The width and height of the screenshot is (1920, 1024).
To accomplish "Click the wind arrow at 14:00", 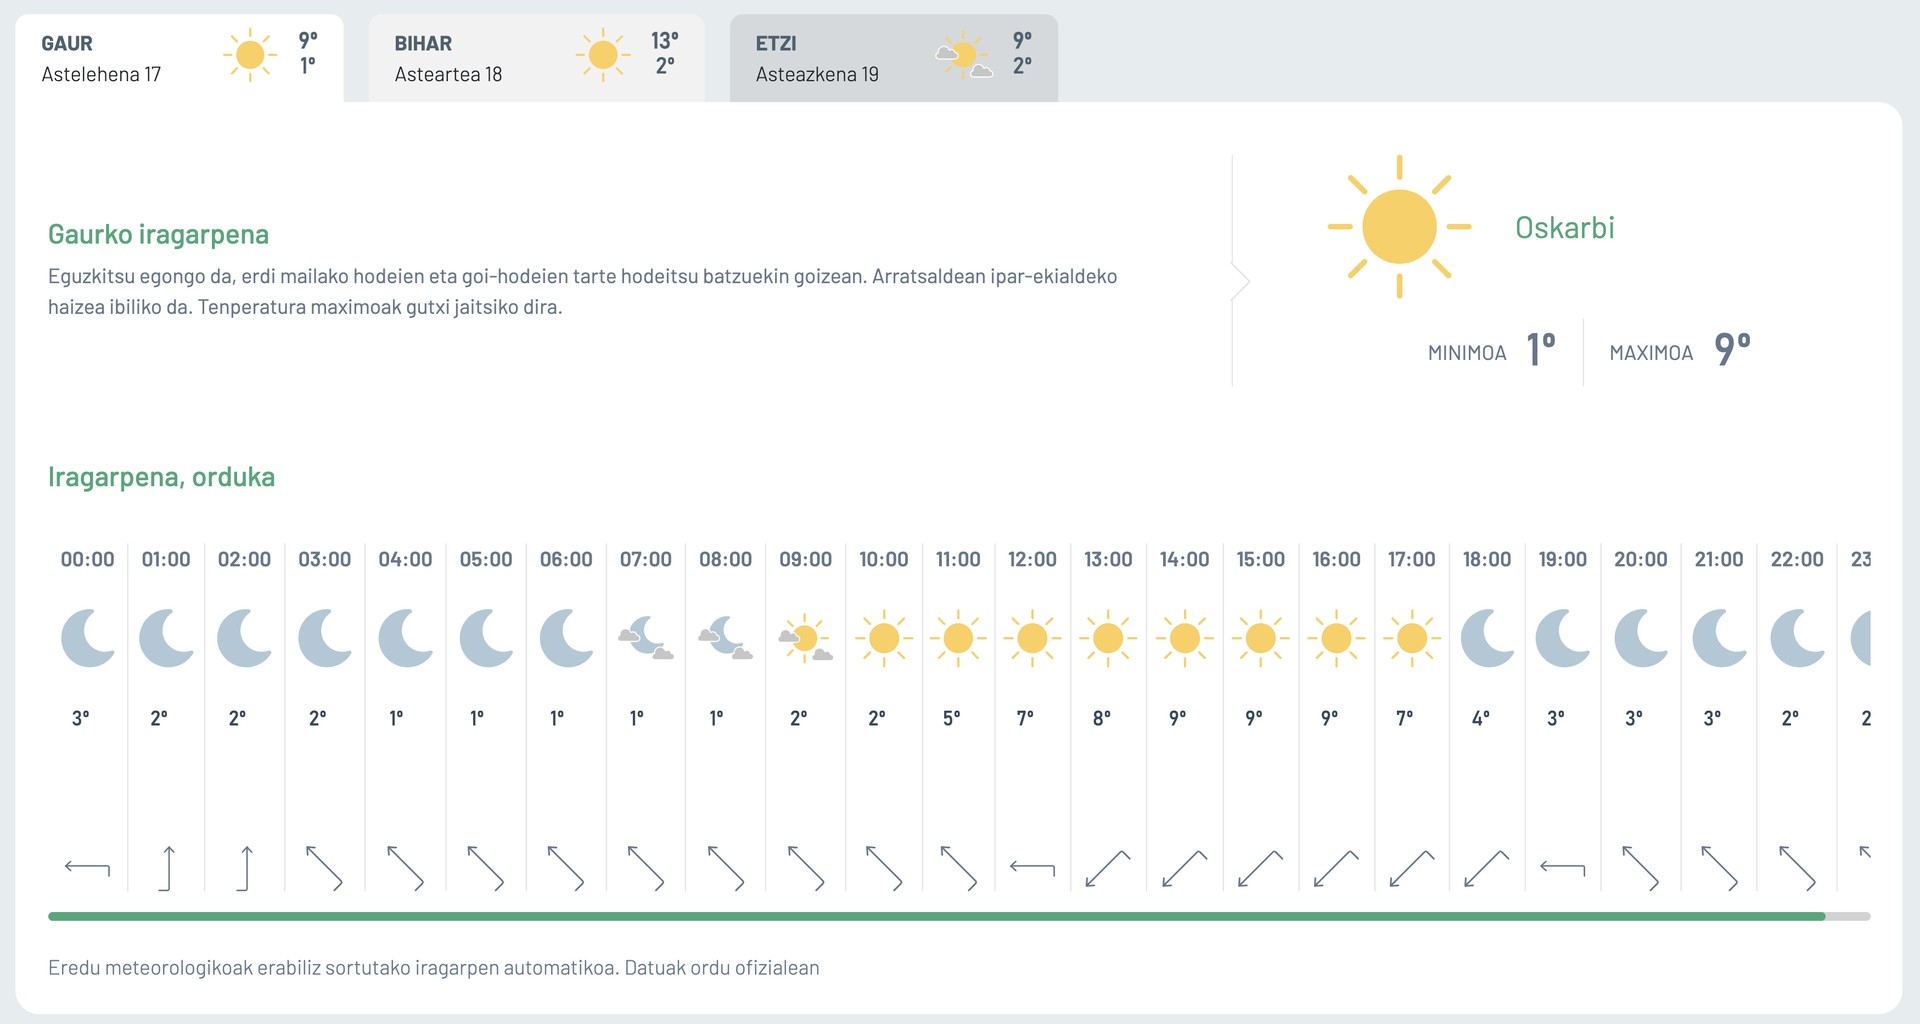I will coord(1185,868).
